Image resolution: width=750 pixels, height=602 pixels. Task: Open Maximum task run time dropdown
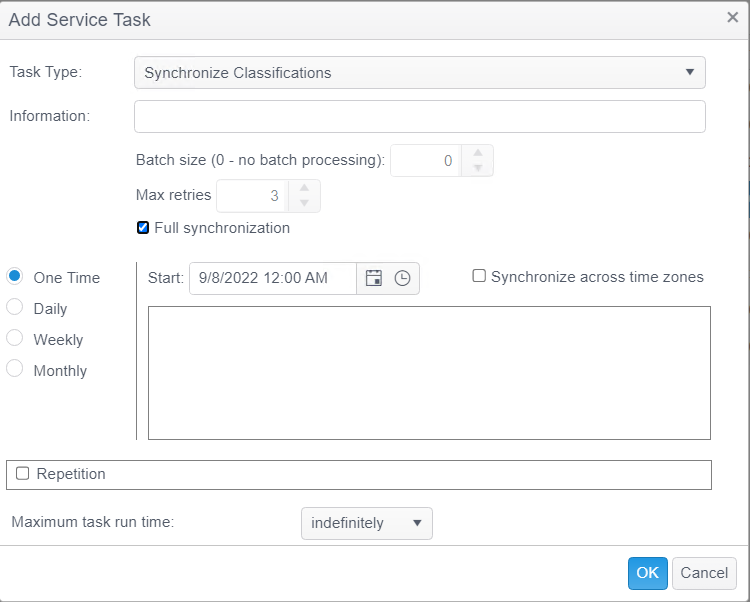pyautogui.click(x=366, y=523)
